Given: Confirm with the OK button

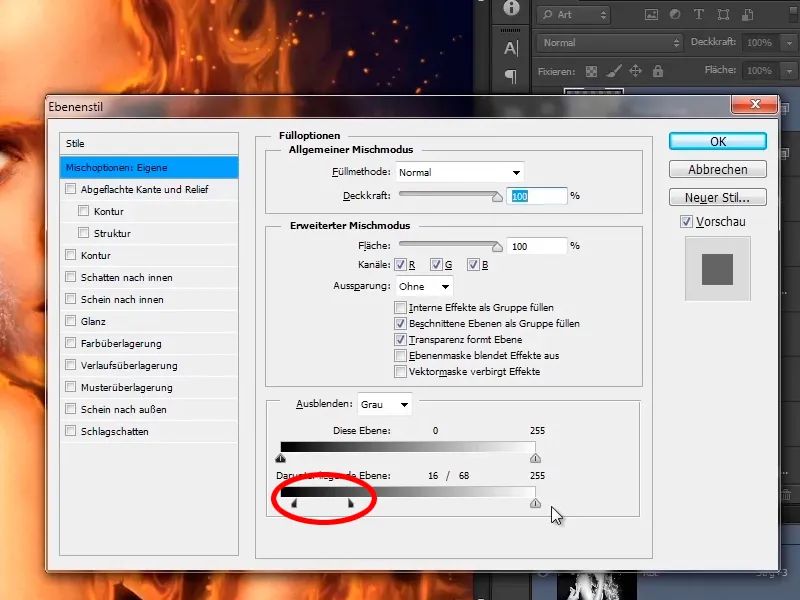Looking at the screenshot, I should point(718,141).
